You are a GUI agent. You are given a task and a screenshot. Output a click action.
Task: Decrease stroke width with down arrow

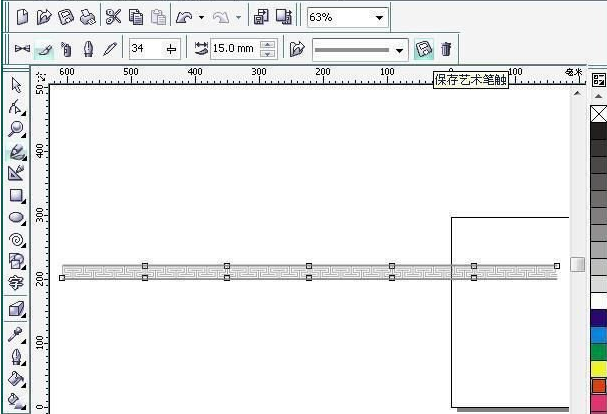pyautogui.click(x=267, y=54)
